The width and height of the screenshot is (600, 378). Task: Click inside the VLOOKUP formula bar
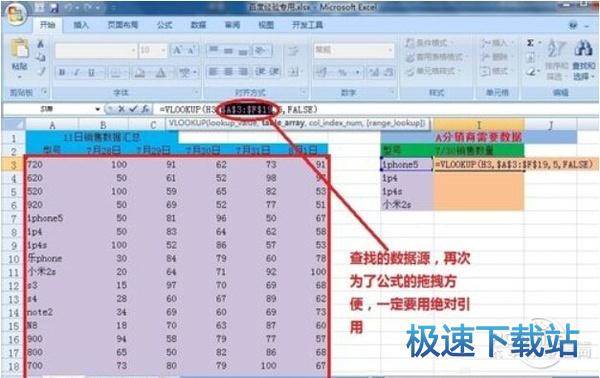(x=377, y=109)
